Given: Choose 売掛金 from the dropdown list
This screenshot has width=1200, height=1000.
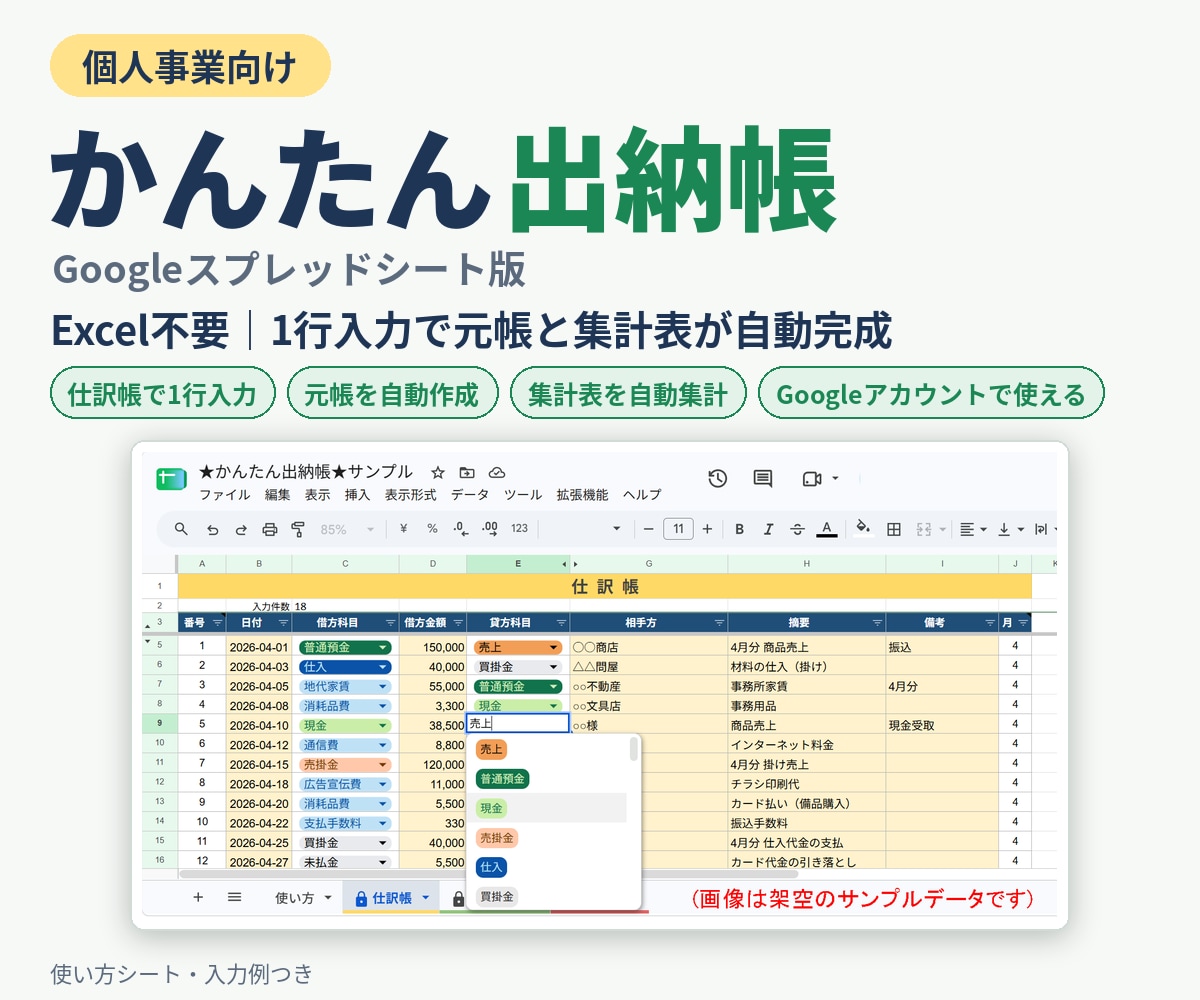Looking at the screenshot, I should (497, 838).
